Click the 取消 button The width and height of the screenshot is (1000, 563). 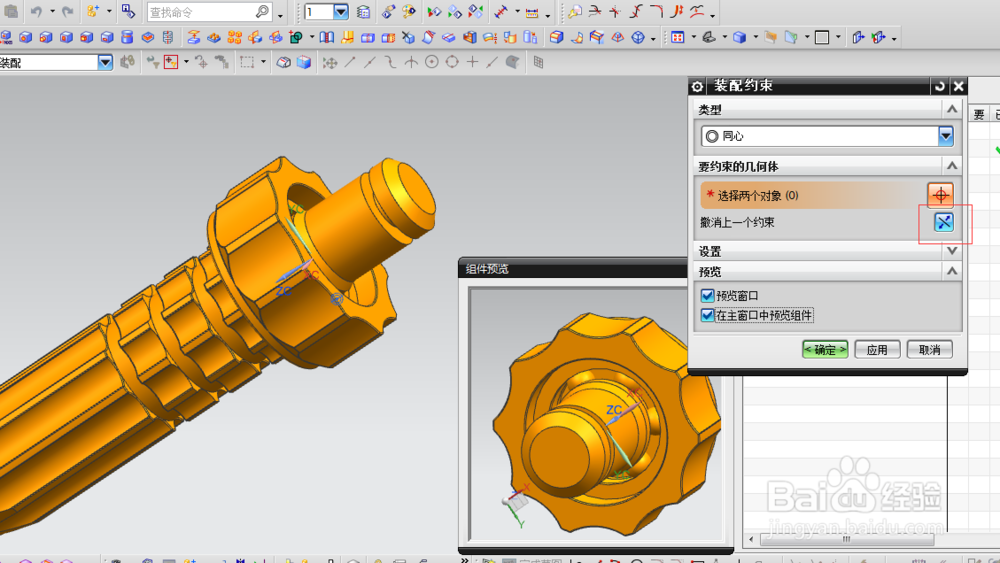click(929, 349)
